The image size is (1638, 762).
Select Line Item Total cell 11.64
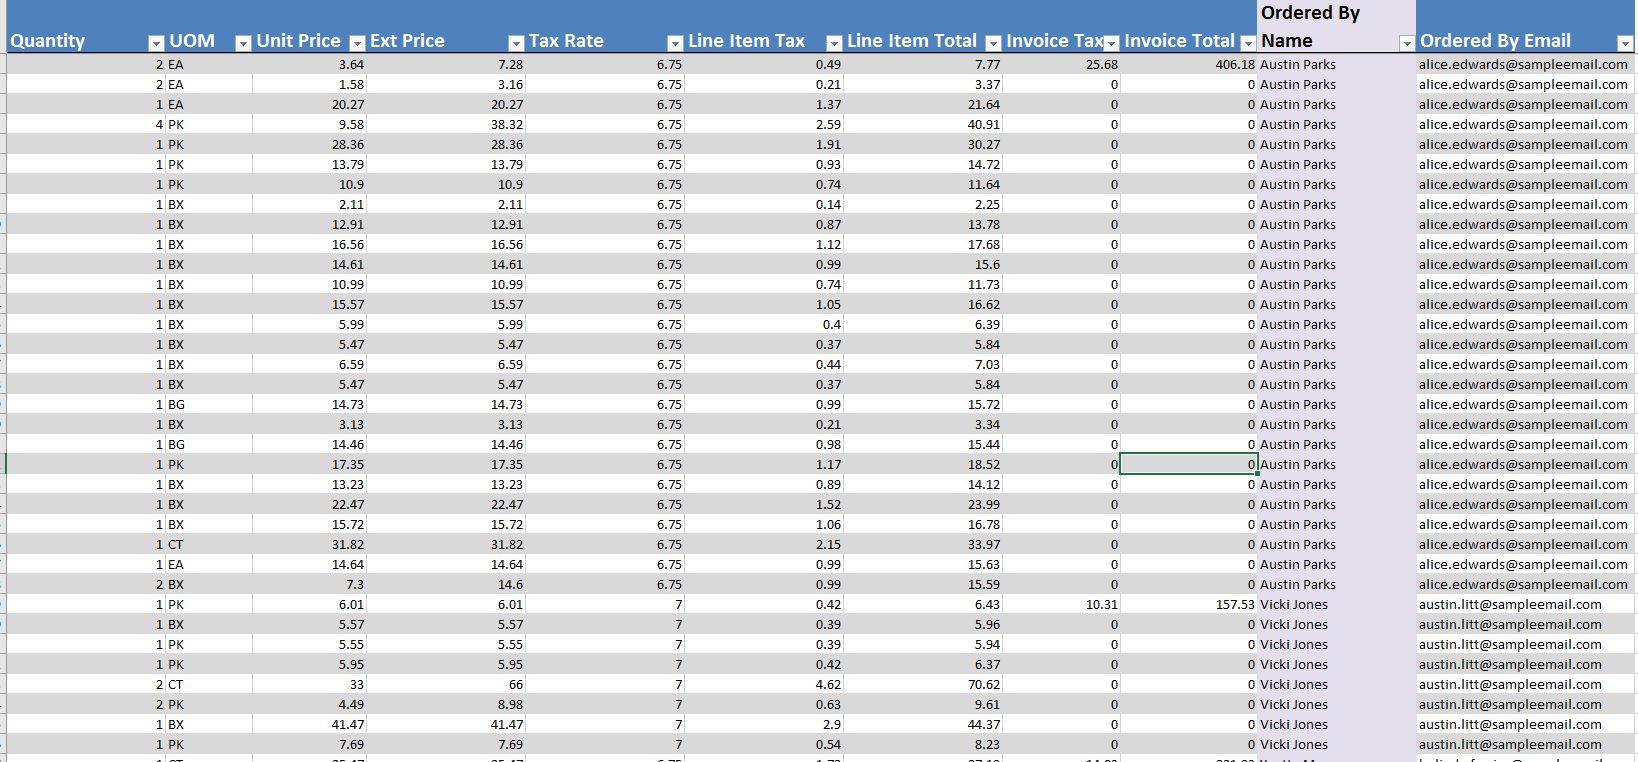(923, 184)
